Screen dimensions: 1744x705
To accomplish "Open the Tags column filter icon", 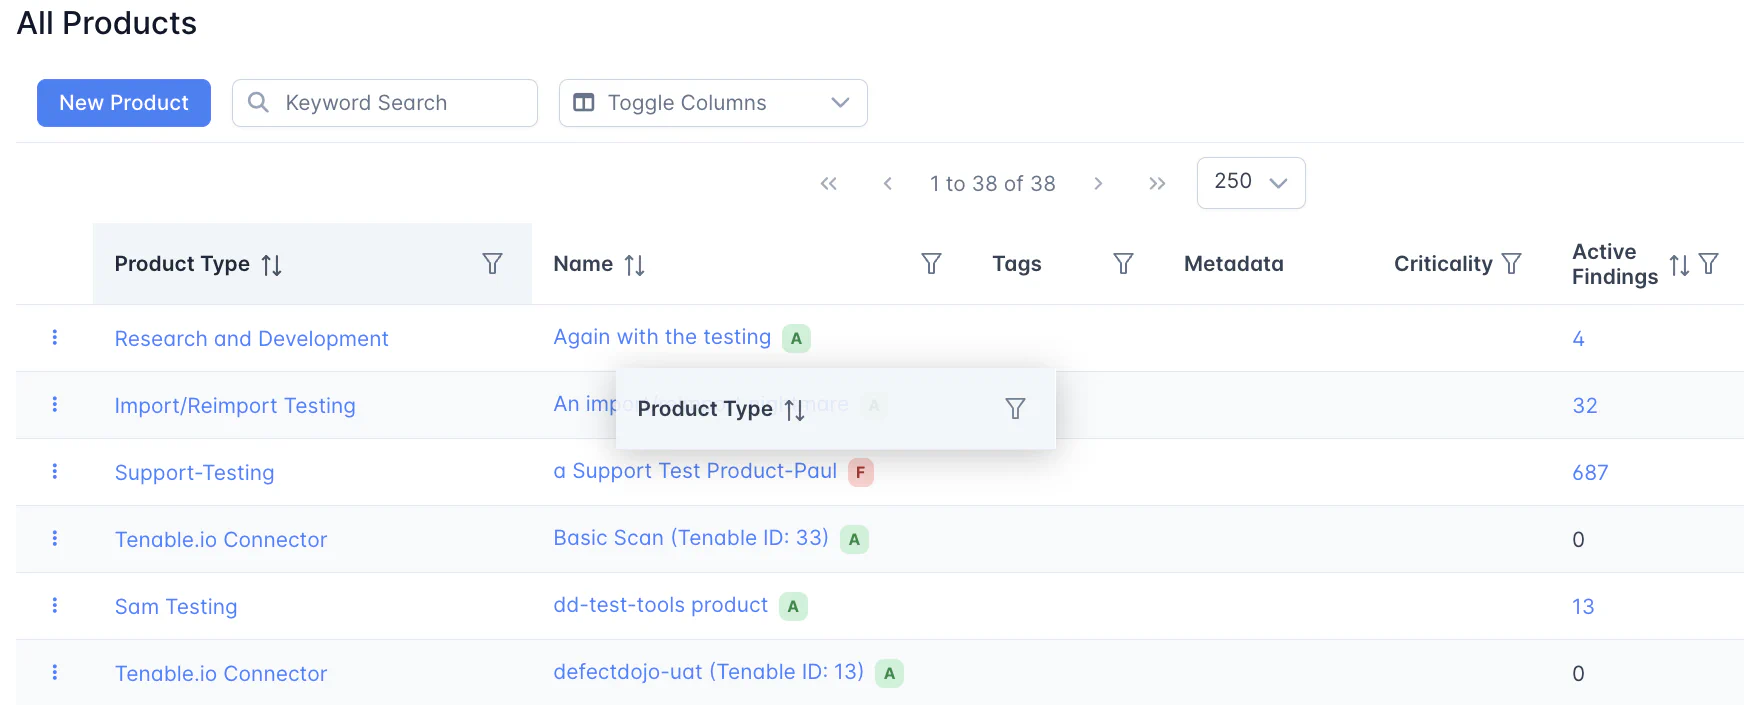I will [1123, 264].
